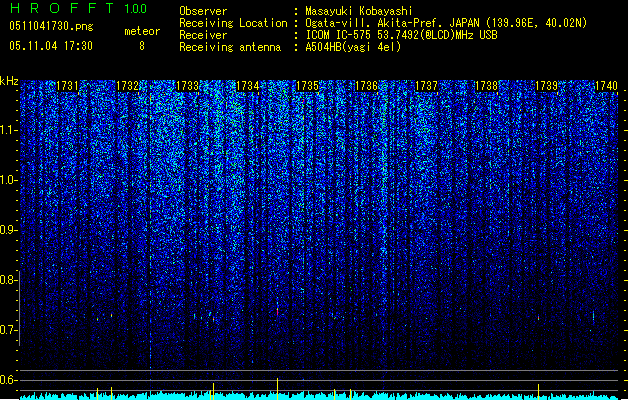Viewport: 629px width, 400px height.
Task: Click the kHz axis unit label
Action: (9, 81)
